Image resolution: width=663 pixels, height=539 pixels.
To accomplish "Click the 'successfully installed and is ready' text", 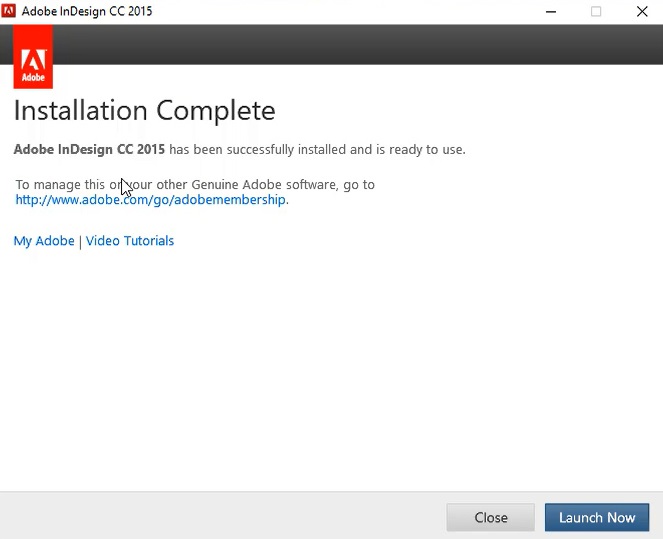I will (x=315, y=150).
